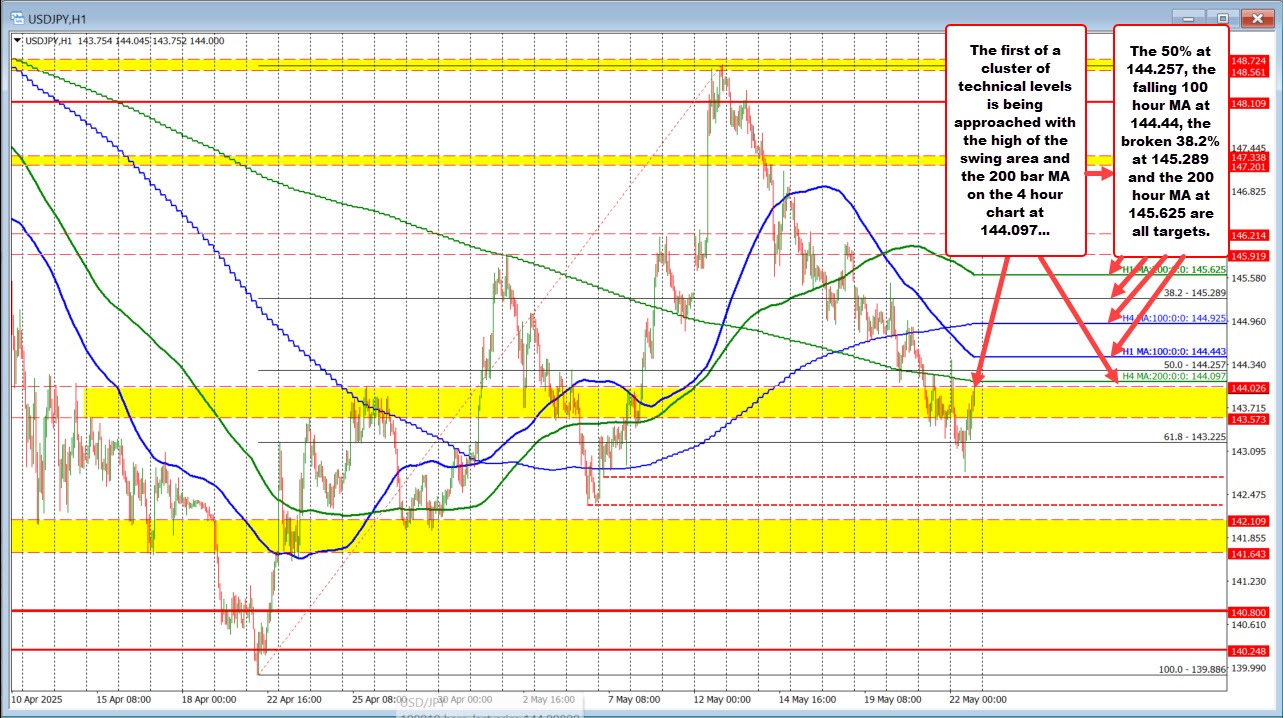Select the right annotation box listing targets
This screenshot has height=718, width=1283.
[1170, 140]
